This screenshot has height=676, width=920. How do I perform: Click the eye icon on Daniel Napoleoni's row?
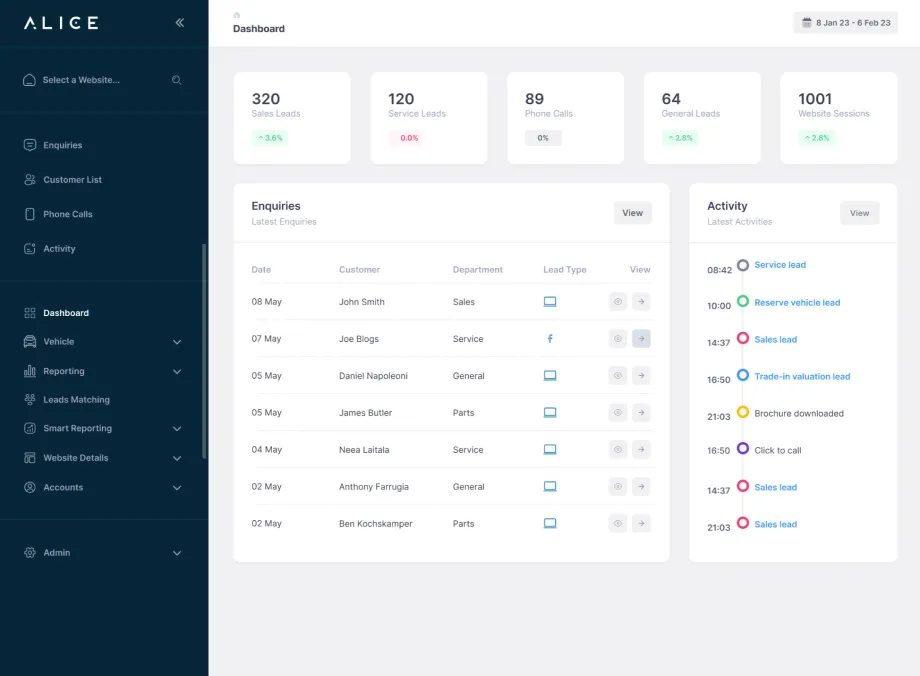pos(618,375)
